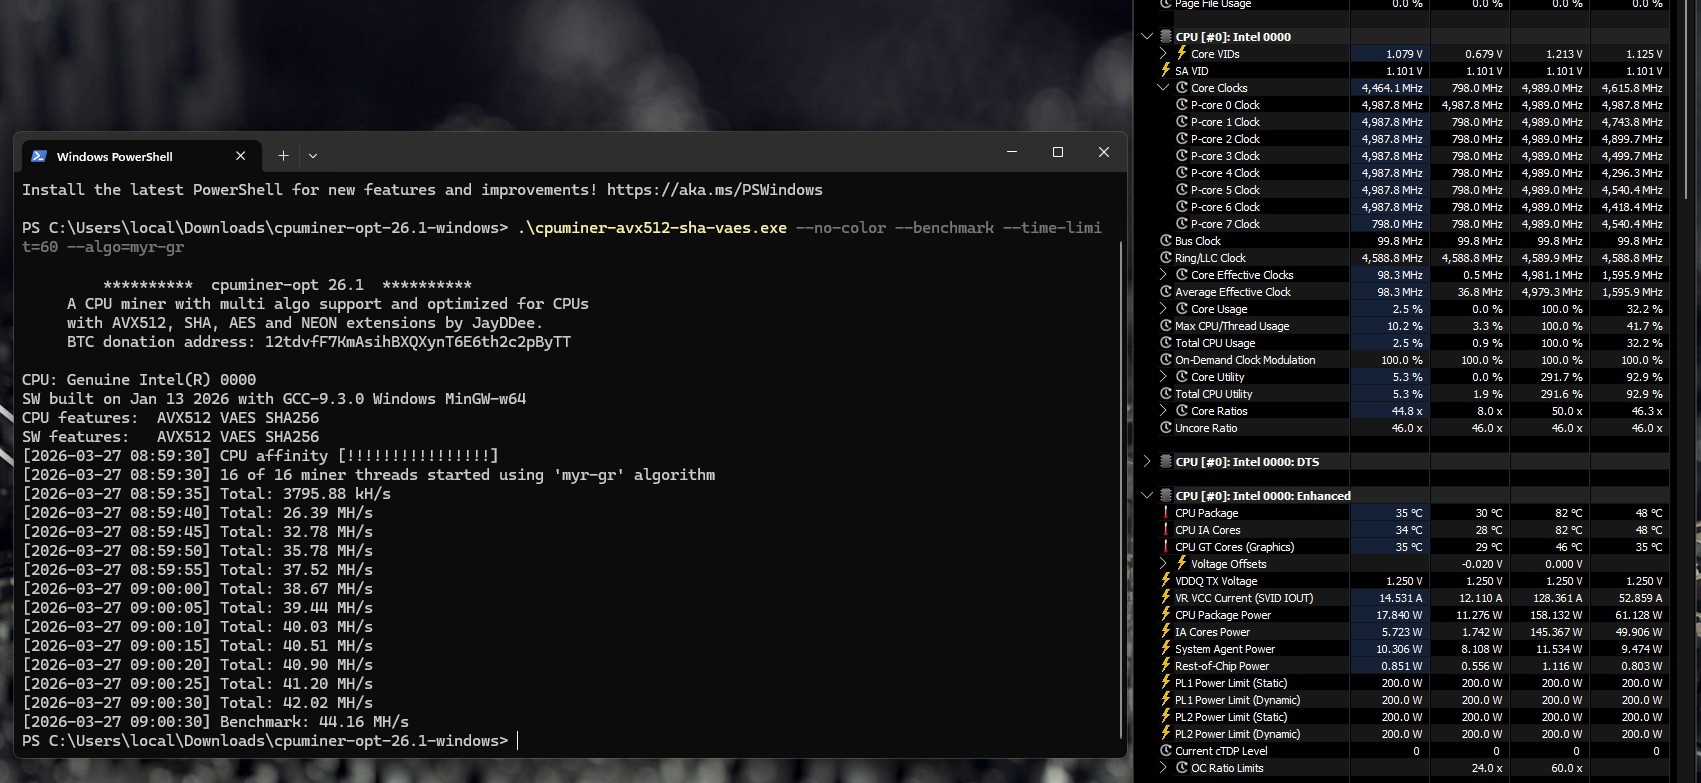
Task: Collapse the CPU [#0]: Intel 0000 sensor group
Action: tap(1147, 37)
